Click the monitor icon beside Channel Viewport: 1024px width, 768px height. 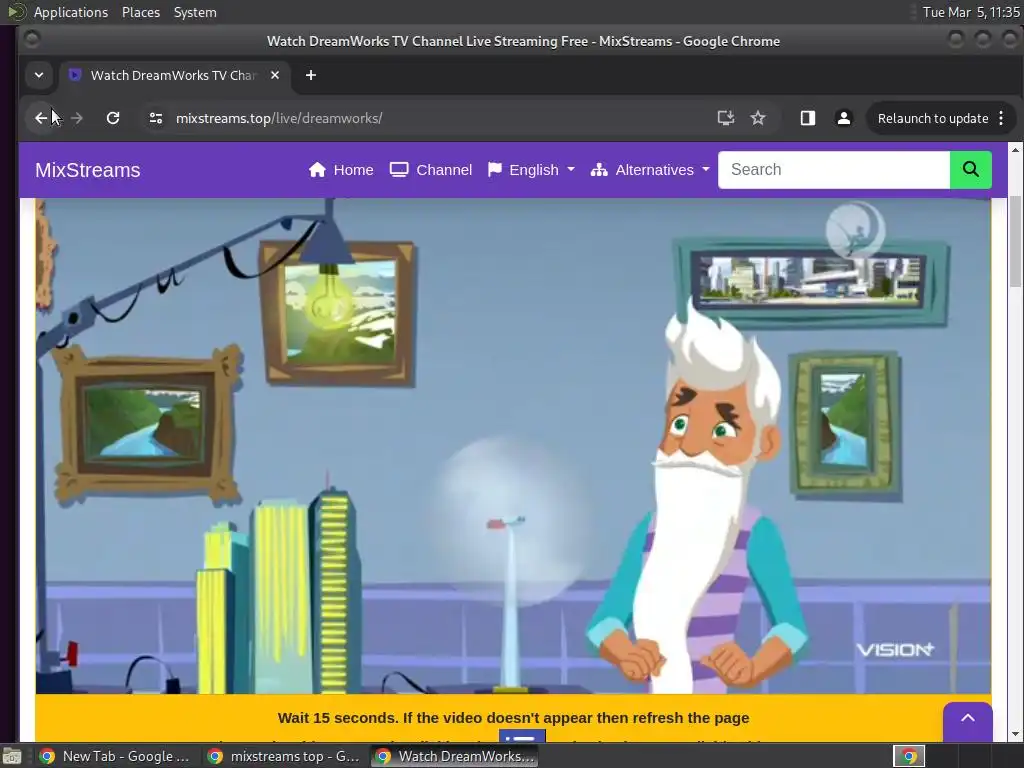(x=399, y=170)
